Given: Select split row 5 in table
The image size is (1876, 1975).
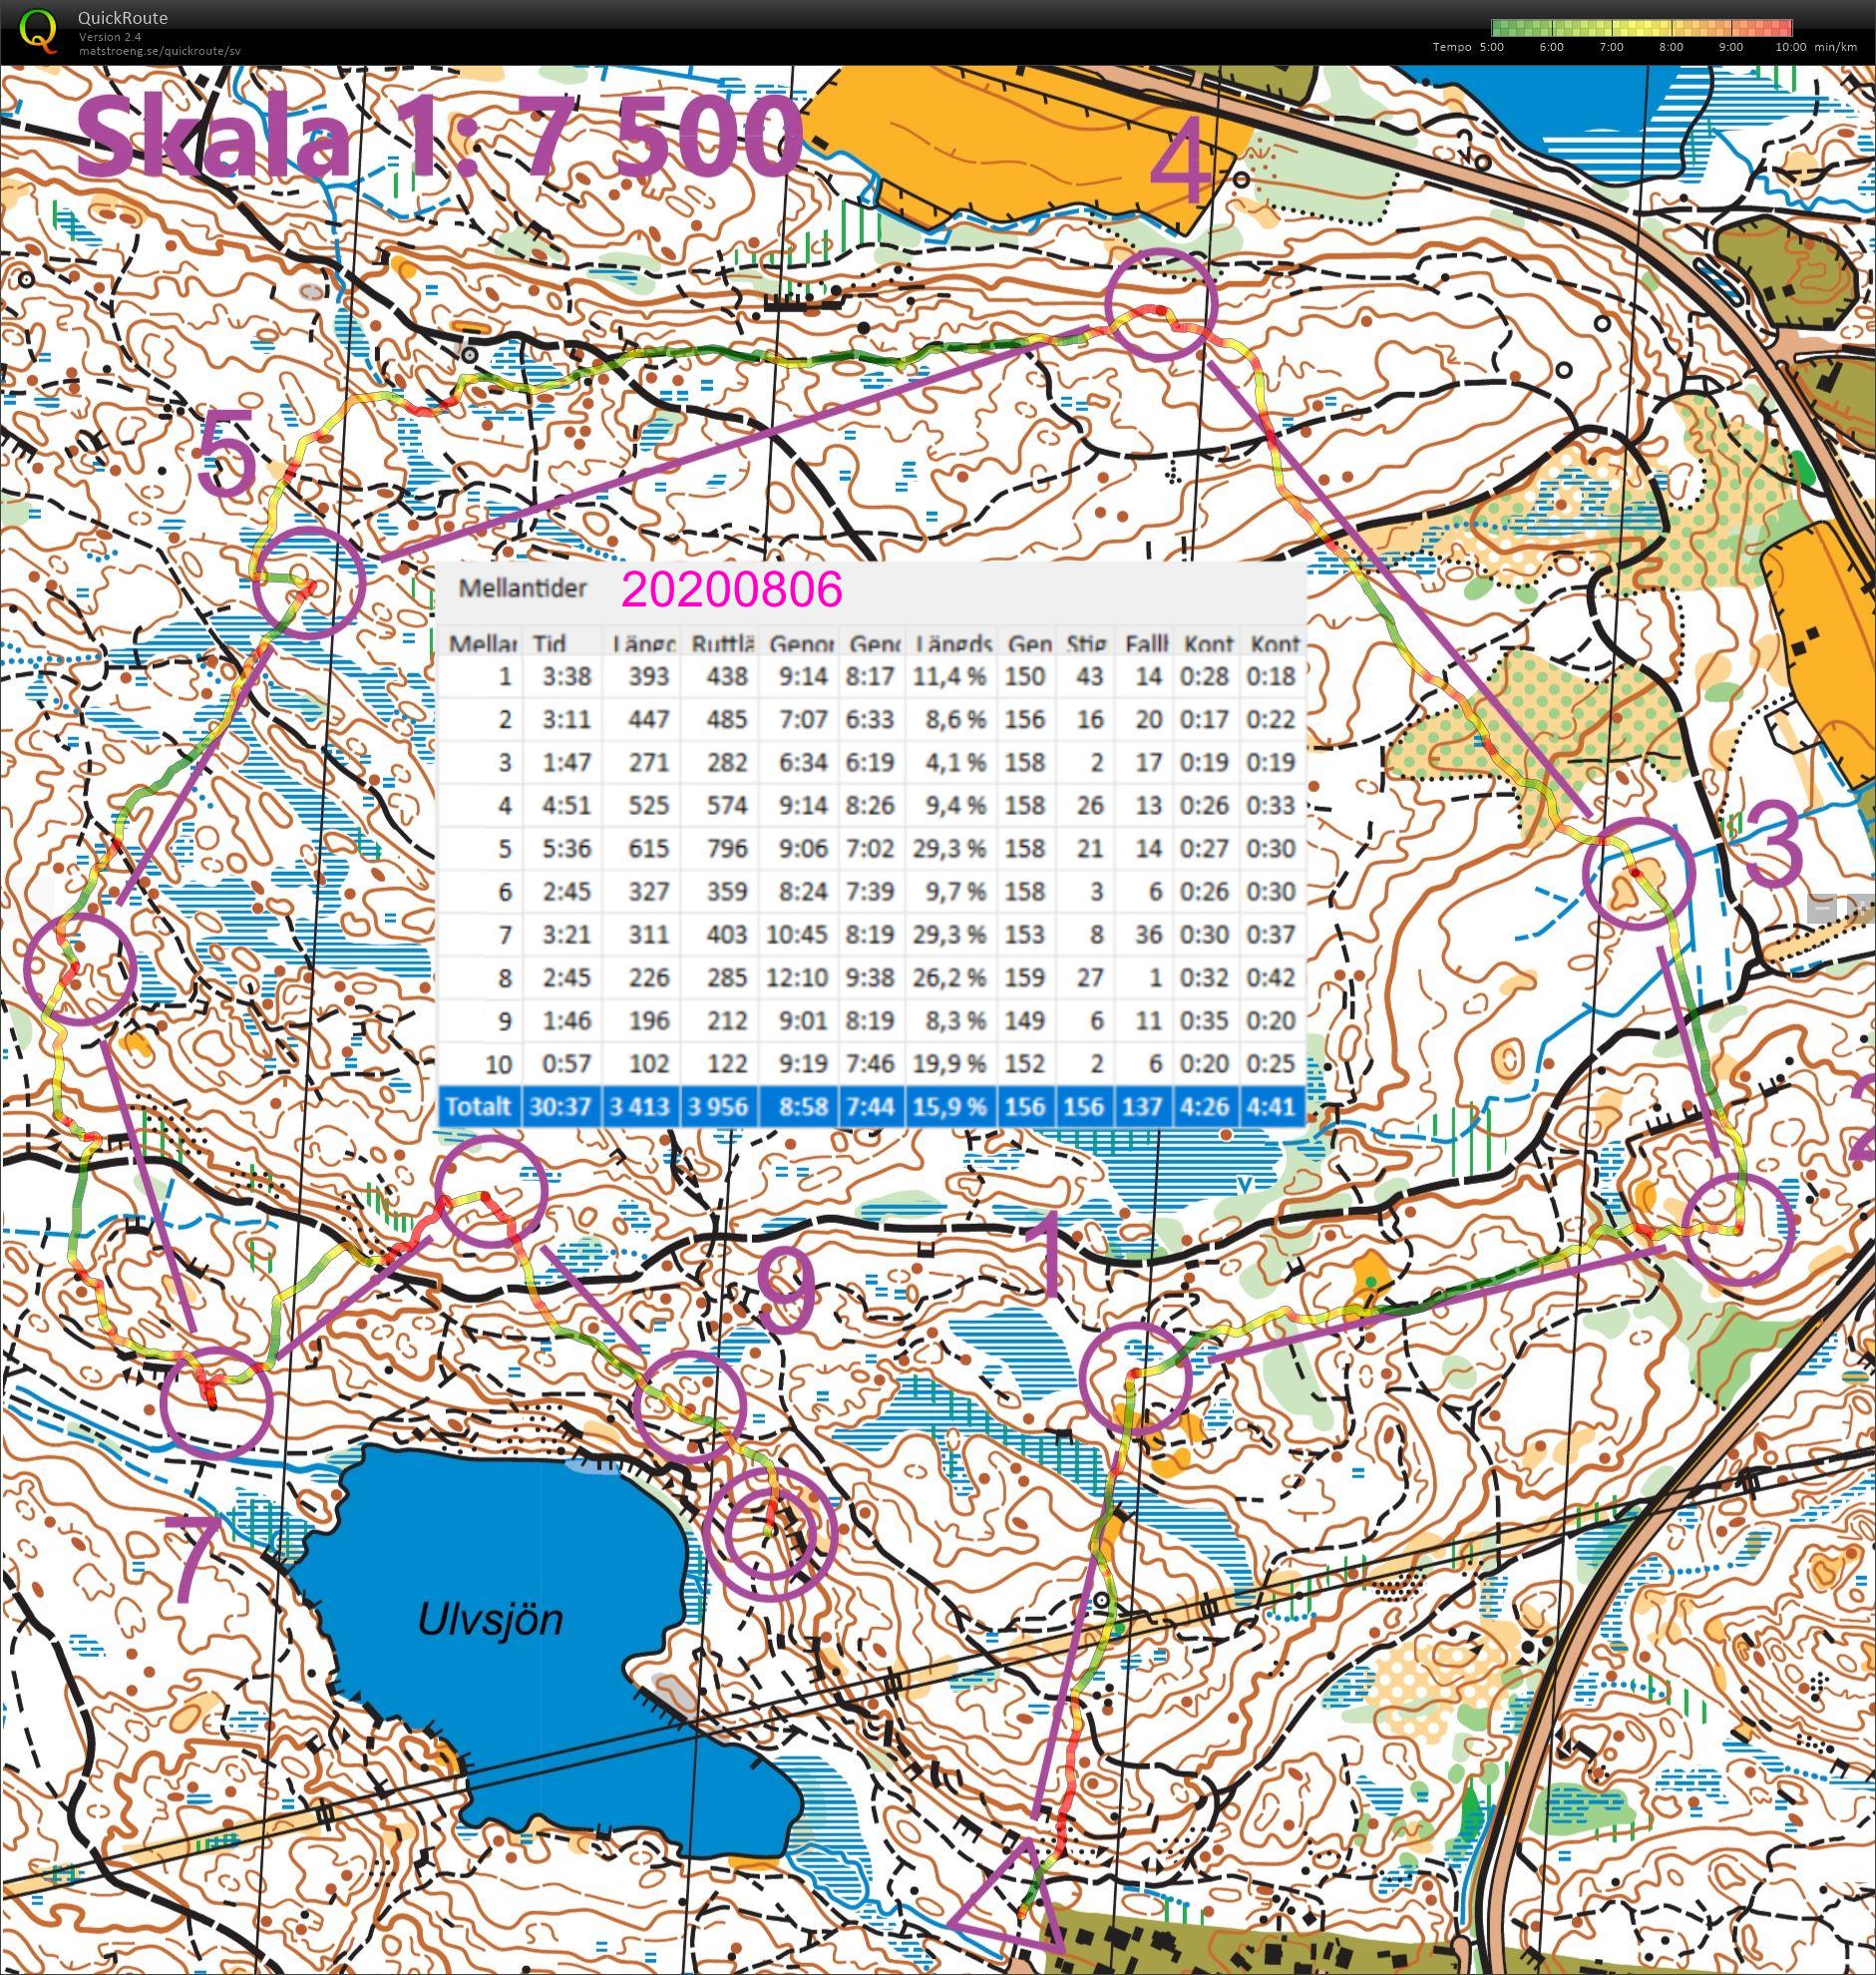Looking at the screenshot, I should [871, 849].
